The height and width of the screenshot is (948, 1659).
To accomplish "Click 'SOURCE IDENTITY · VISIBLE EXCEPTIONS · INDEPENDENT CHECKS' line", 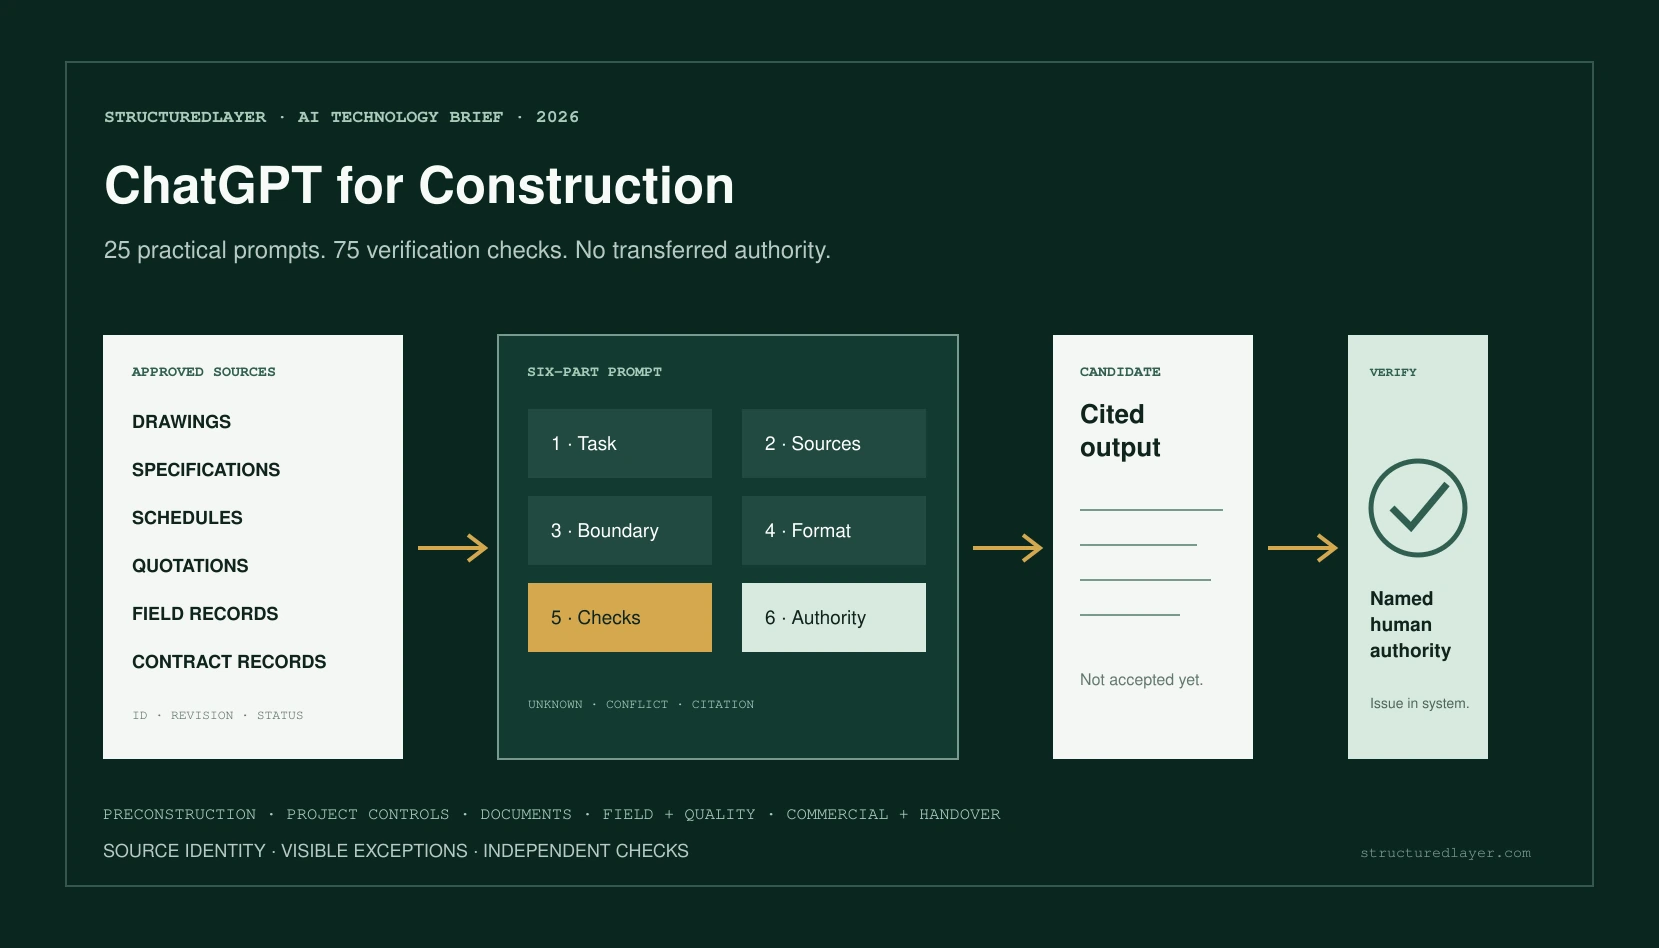I will pyautogui.click(x=396, y=851).
